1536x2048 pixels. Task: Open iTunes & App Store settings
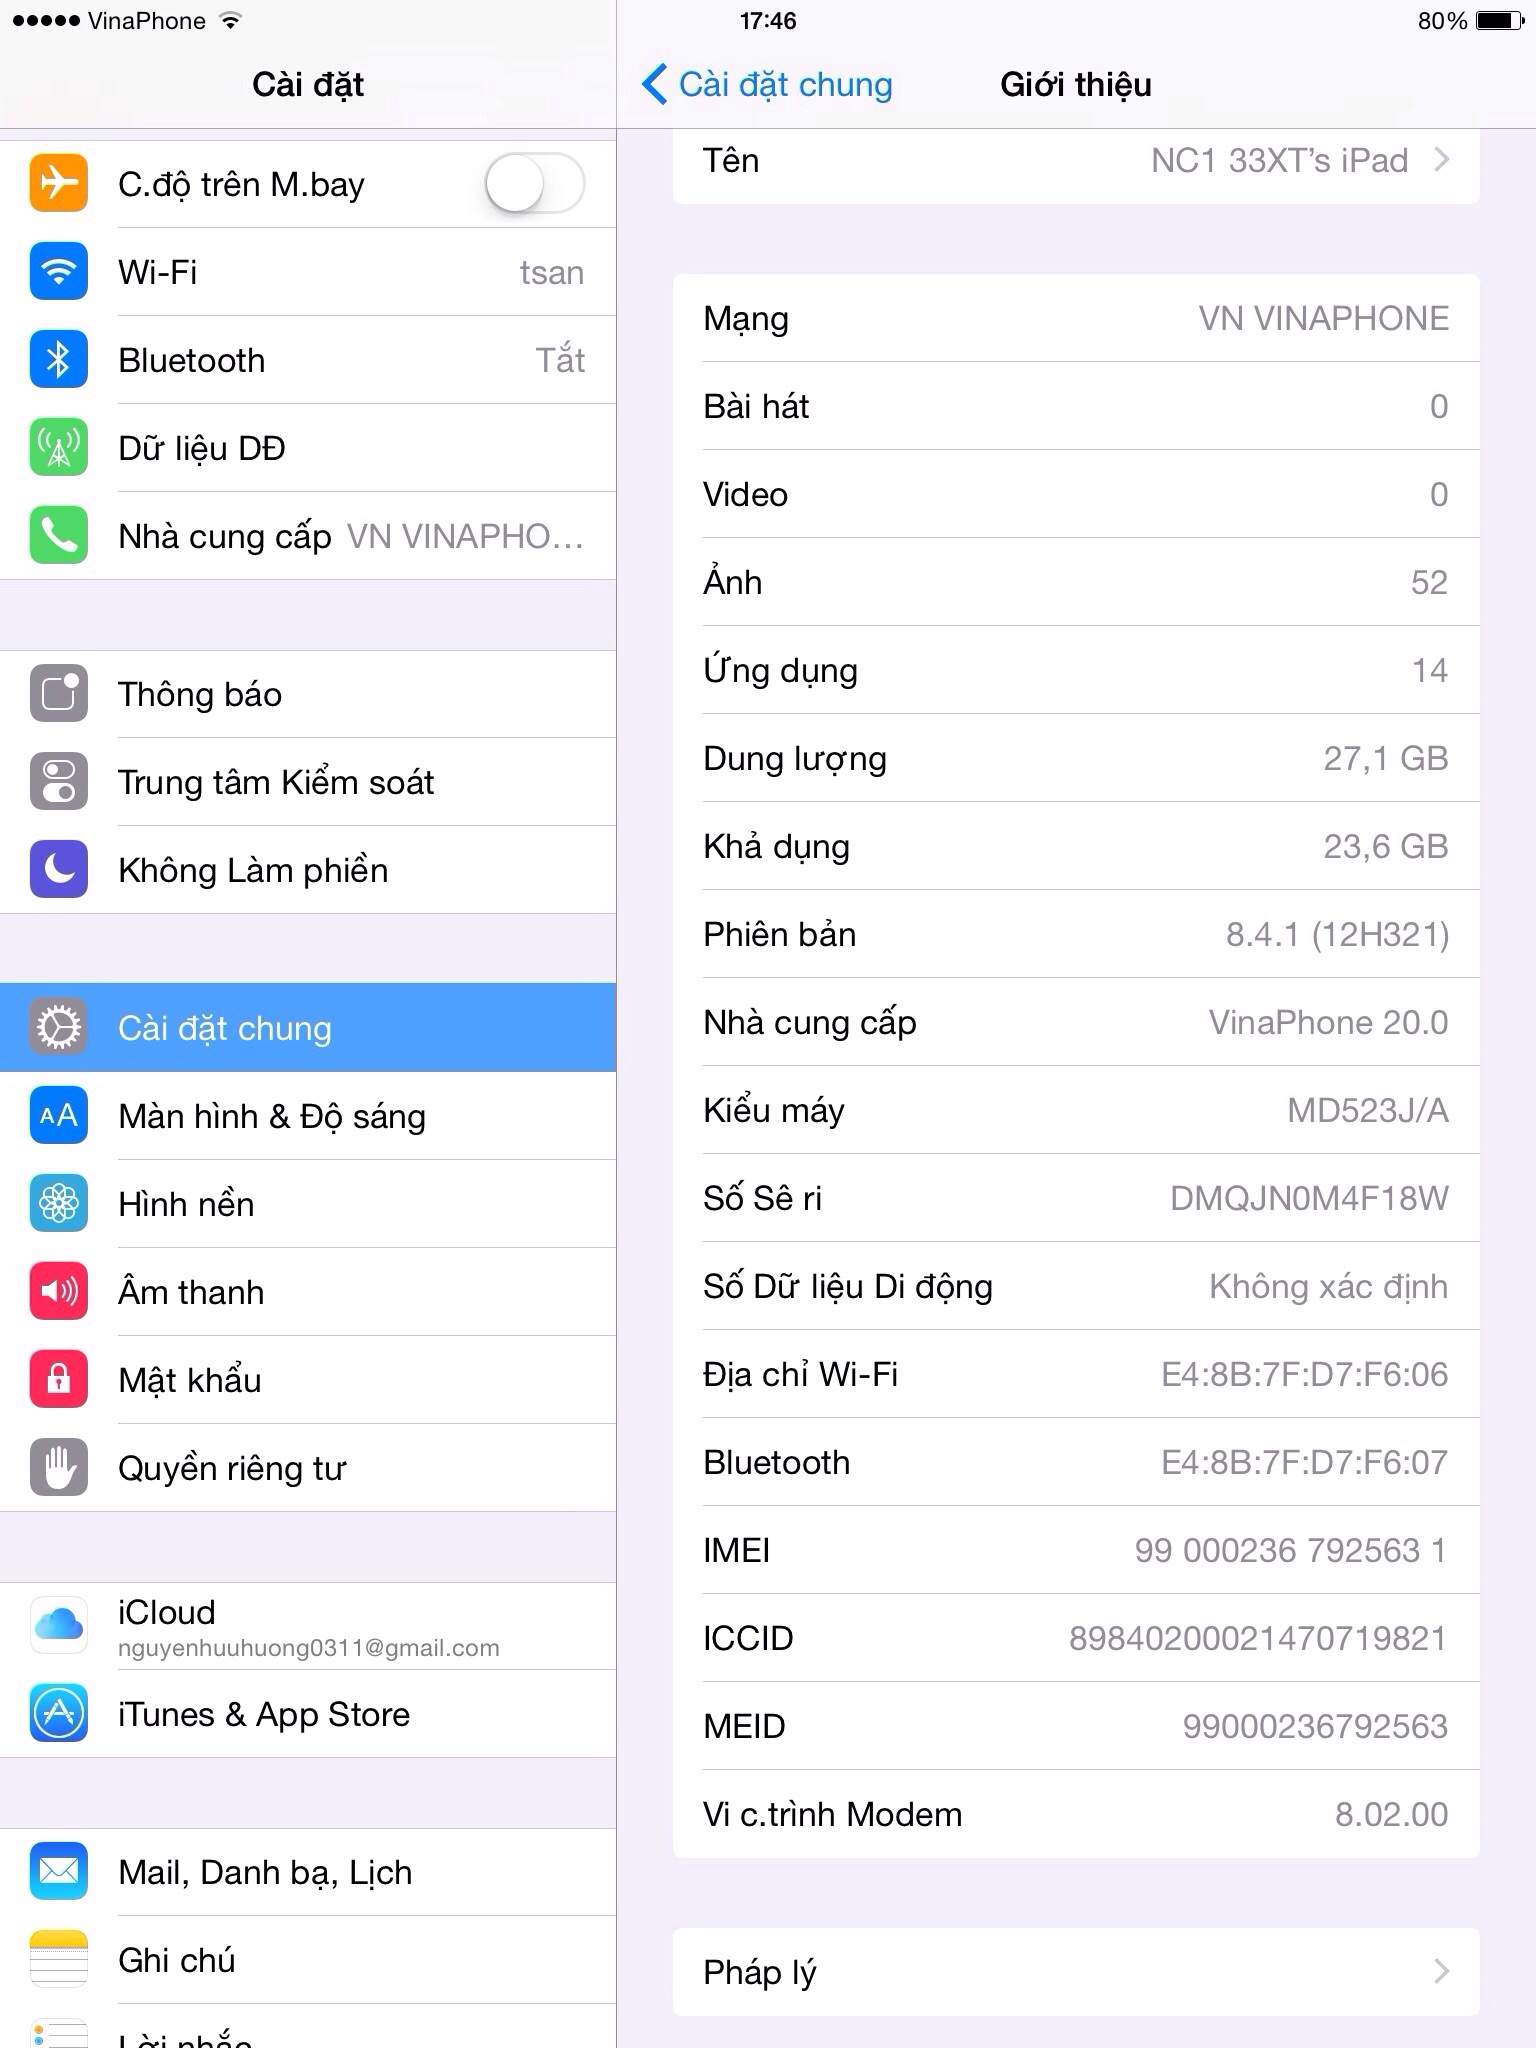pos(308,1714)
